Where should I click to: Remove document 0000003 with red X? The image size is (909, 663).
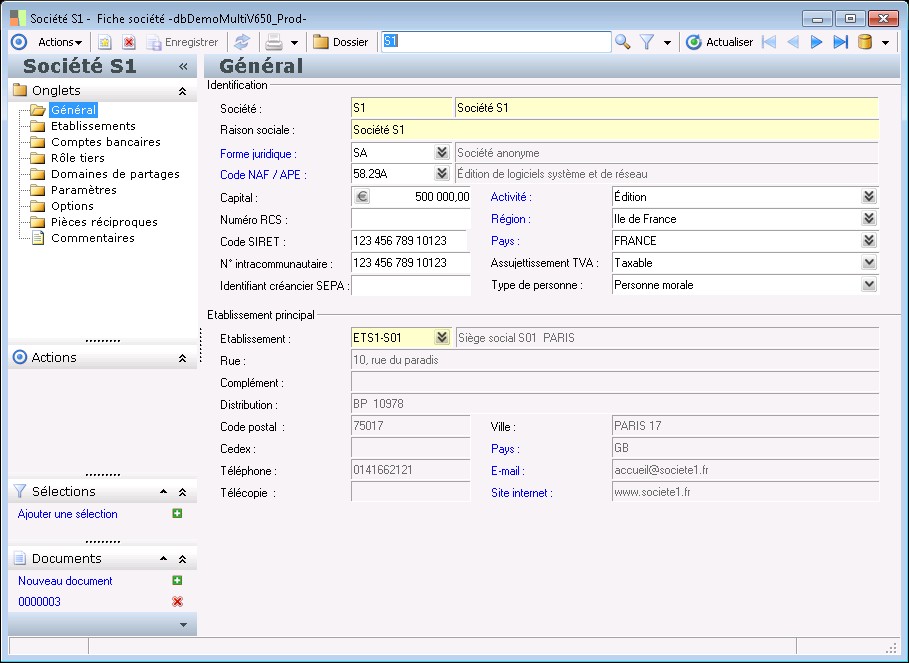point(177,601)
